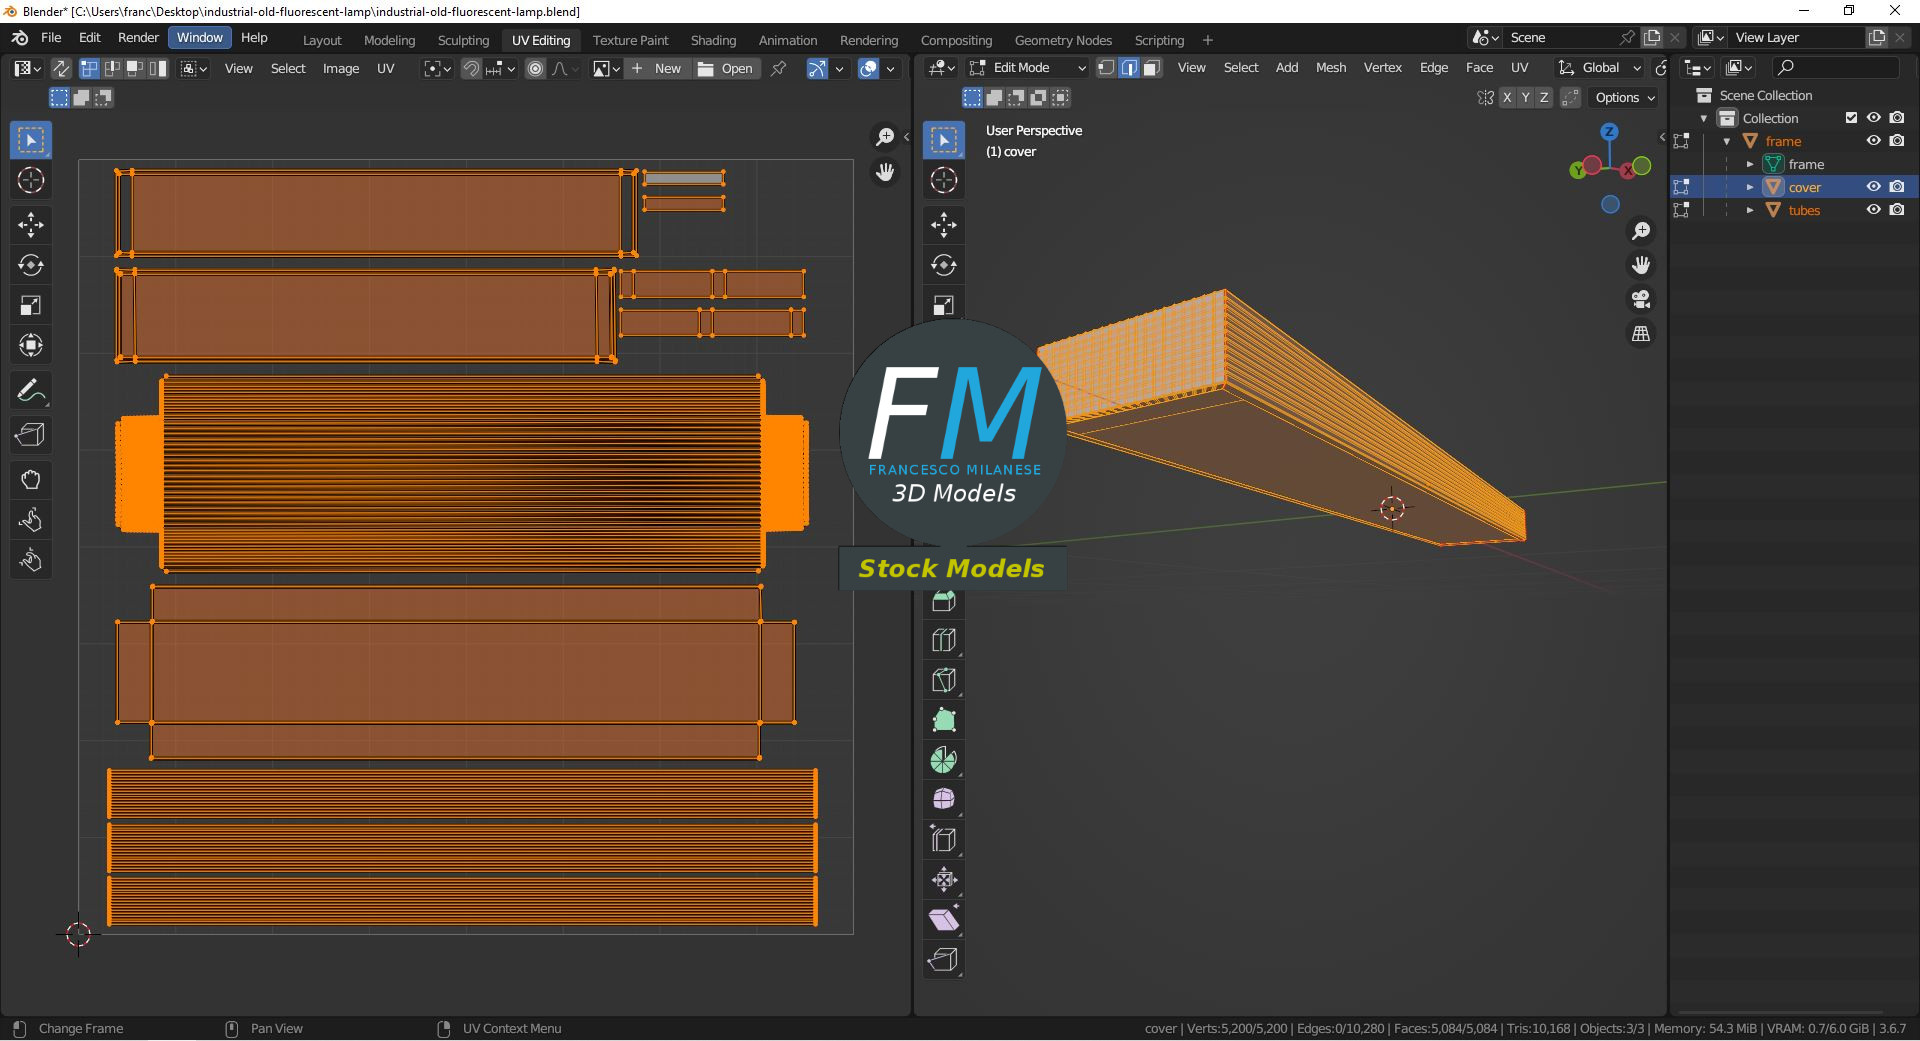Toggle proportional editing in UV editor
This screenshot has height=1041, width=1920.
coord(536,68)
